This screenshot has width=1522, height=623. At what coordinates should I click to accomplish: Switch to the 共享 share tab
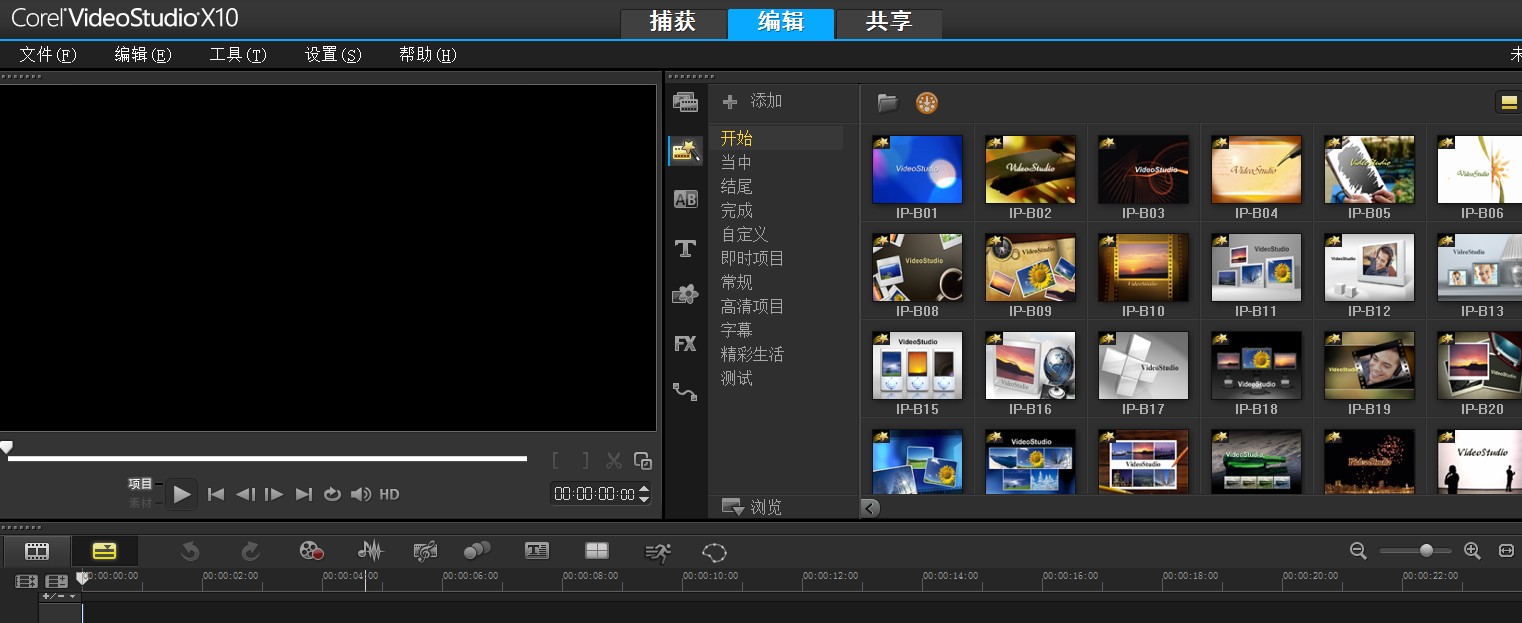pyautogui.click(x=889, y=23)
